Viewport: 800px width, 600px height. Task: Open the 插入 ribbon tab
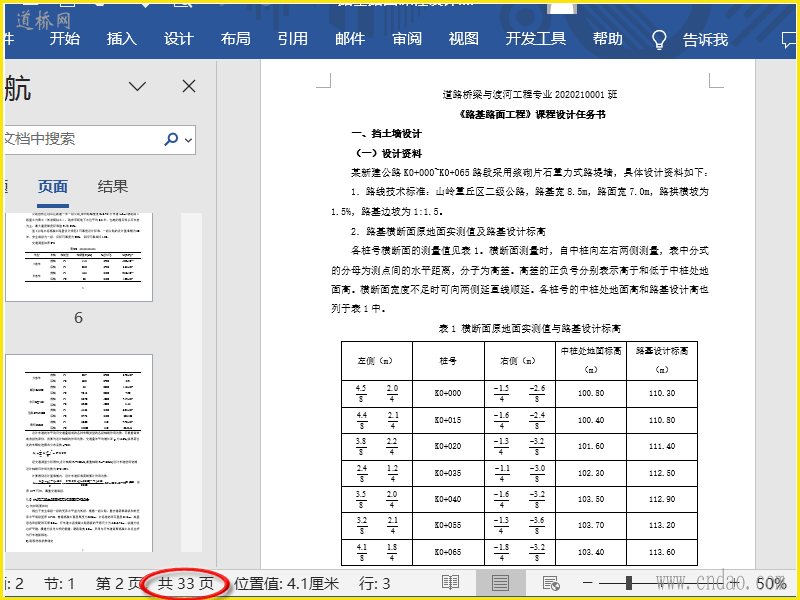pyautogui.click(x=121, y=39)
